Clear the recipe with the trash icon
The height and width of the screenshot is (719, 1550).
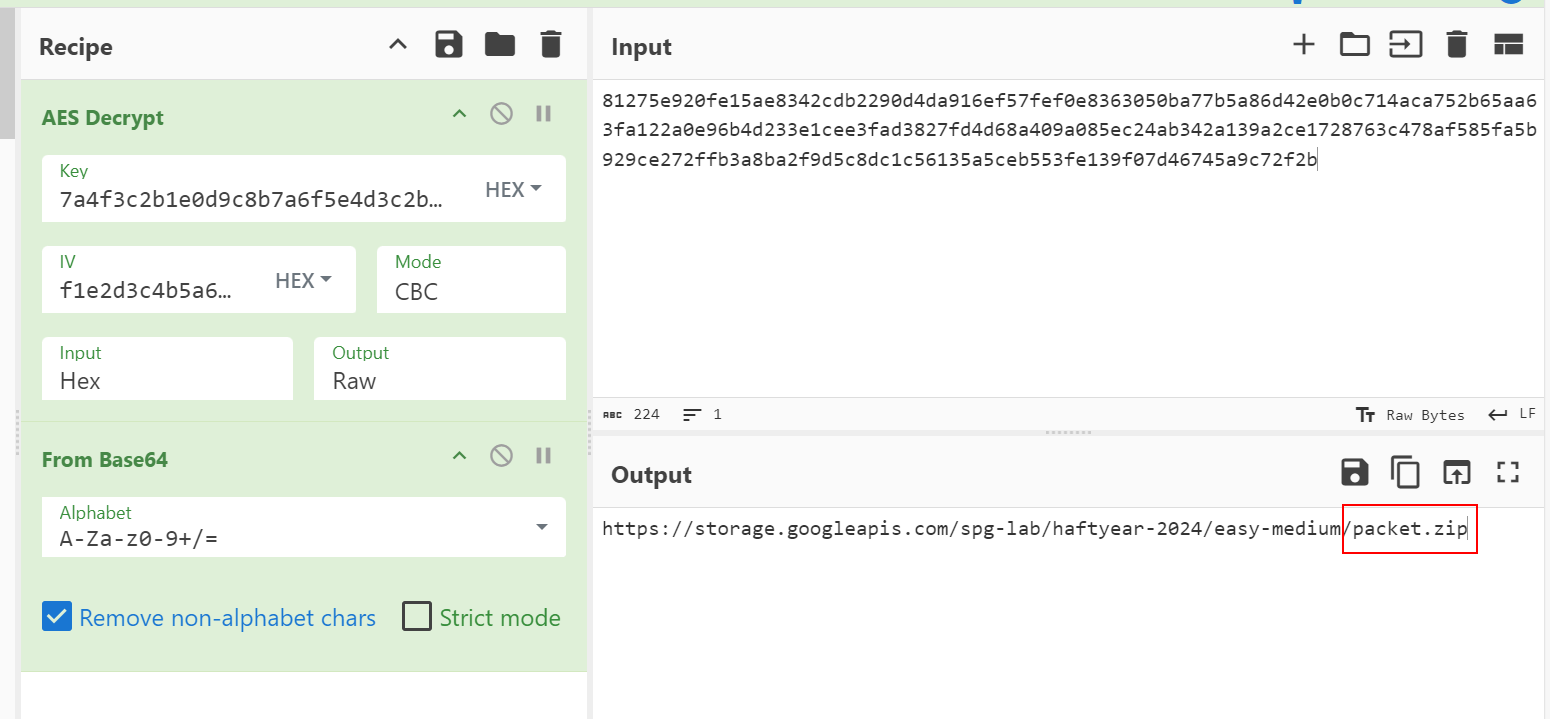tap(550, 45)
